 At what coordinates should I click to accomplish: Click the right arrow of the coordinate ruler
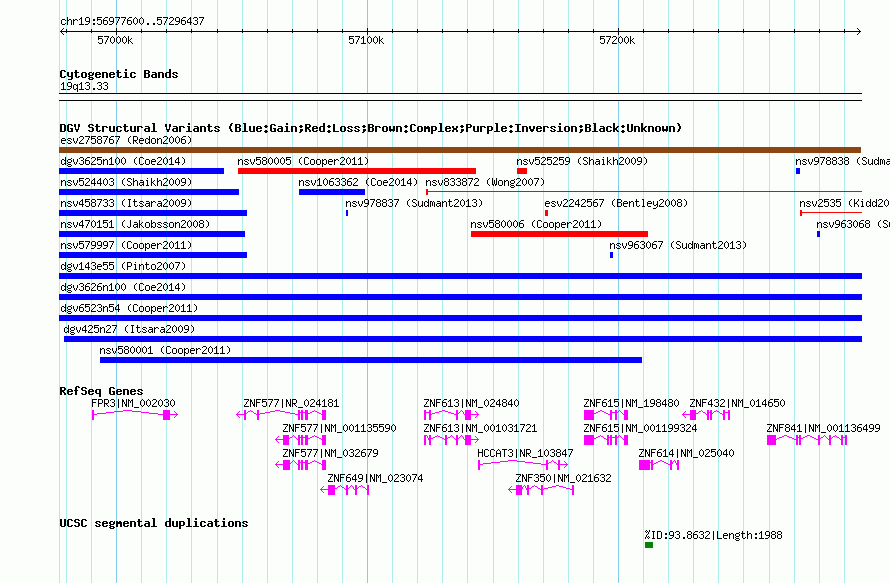click(859, 31)
